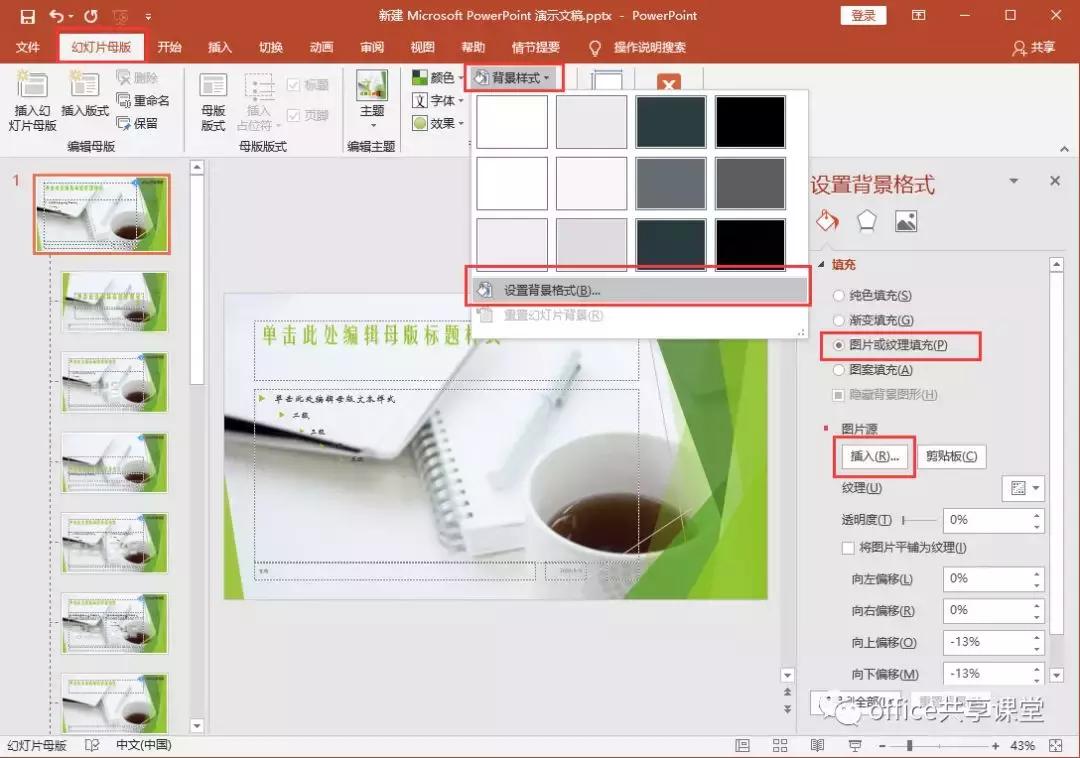Select the Fill paint bucket icon
This screenshot has width=1080, height=758.
[827, 221]
